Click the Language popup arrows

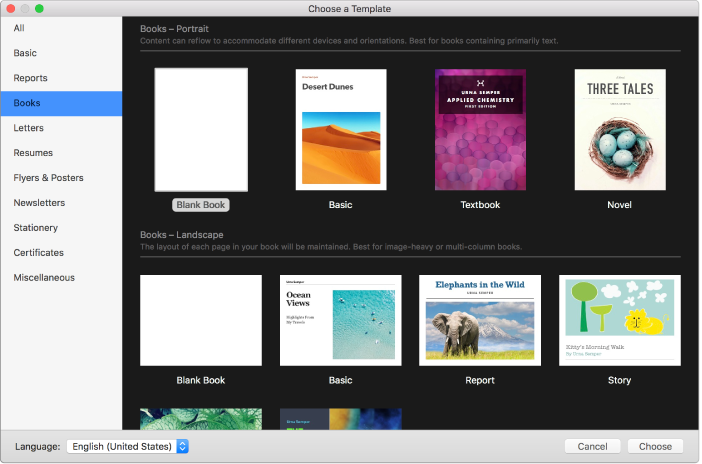click(182, 447)
